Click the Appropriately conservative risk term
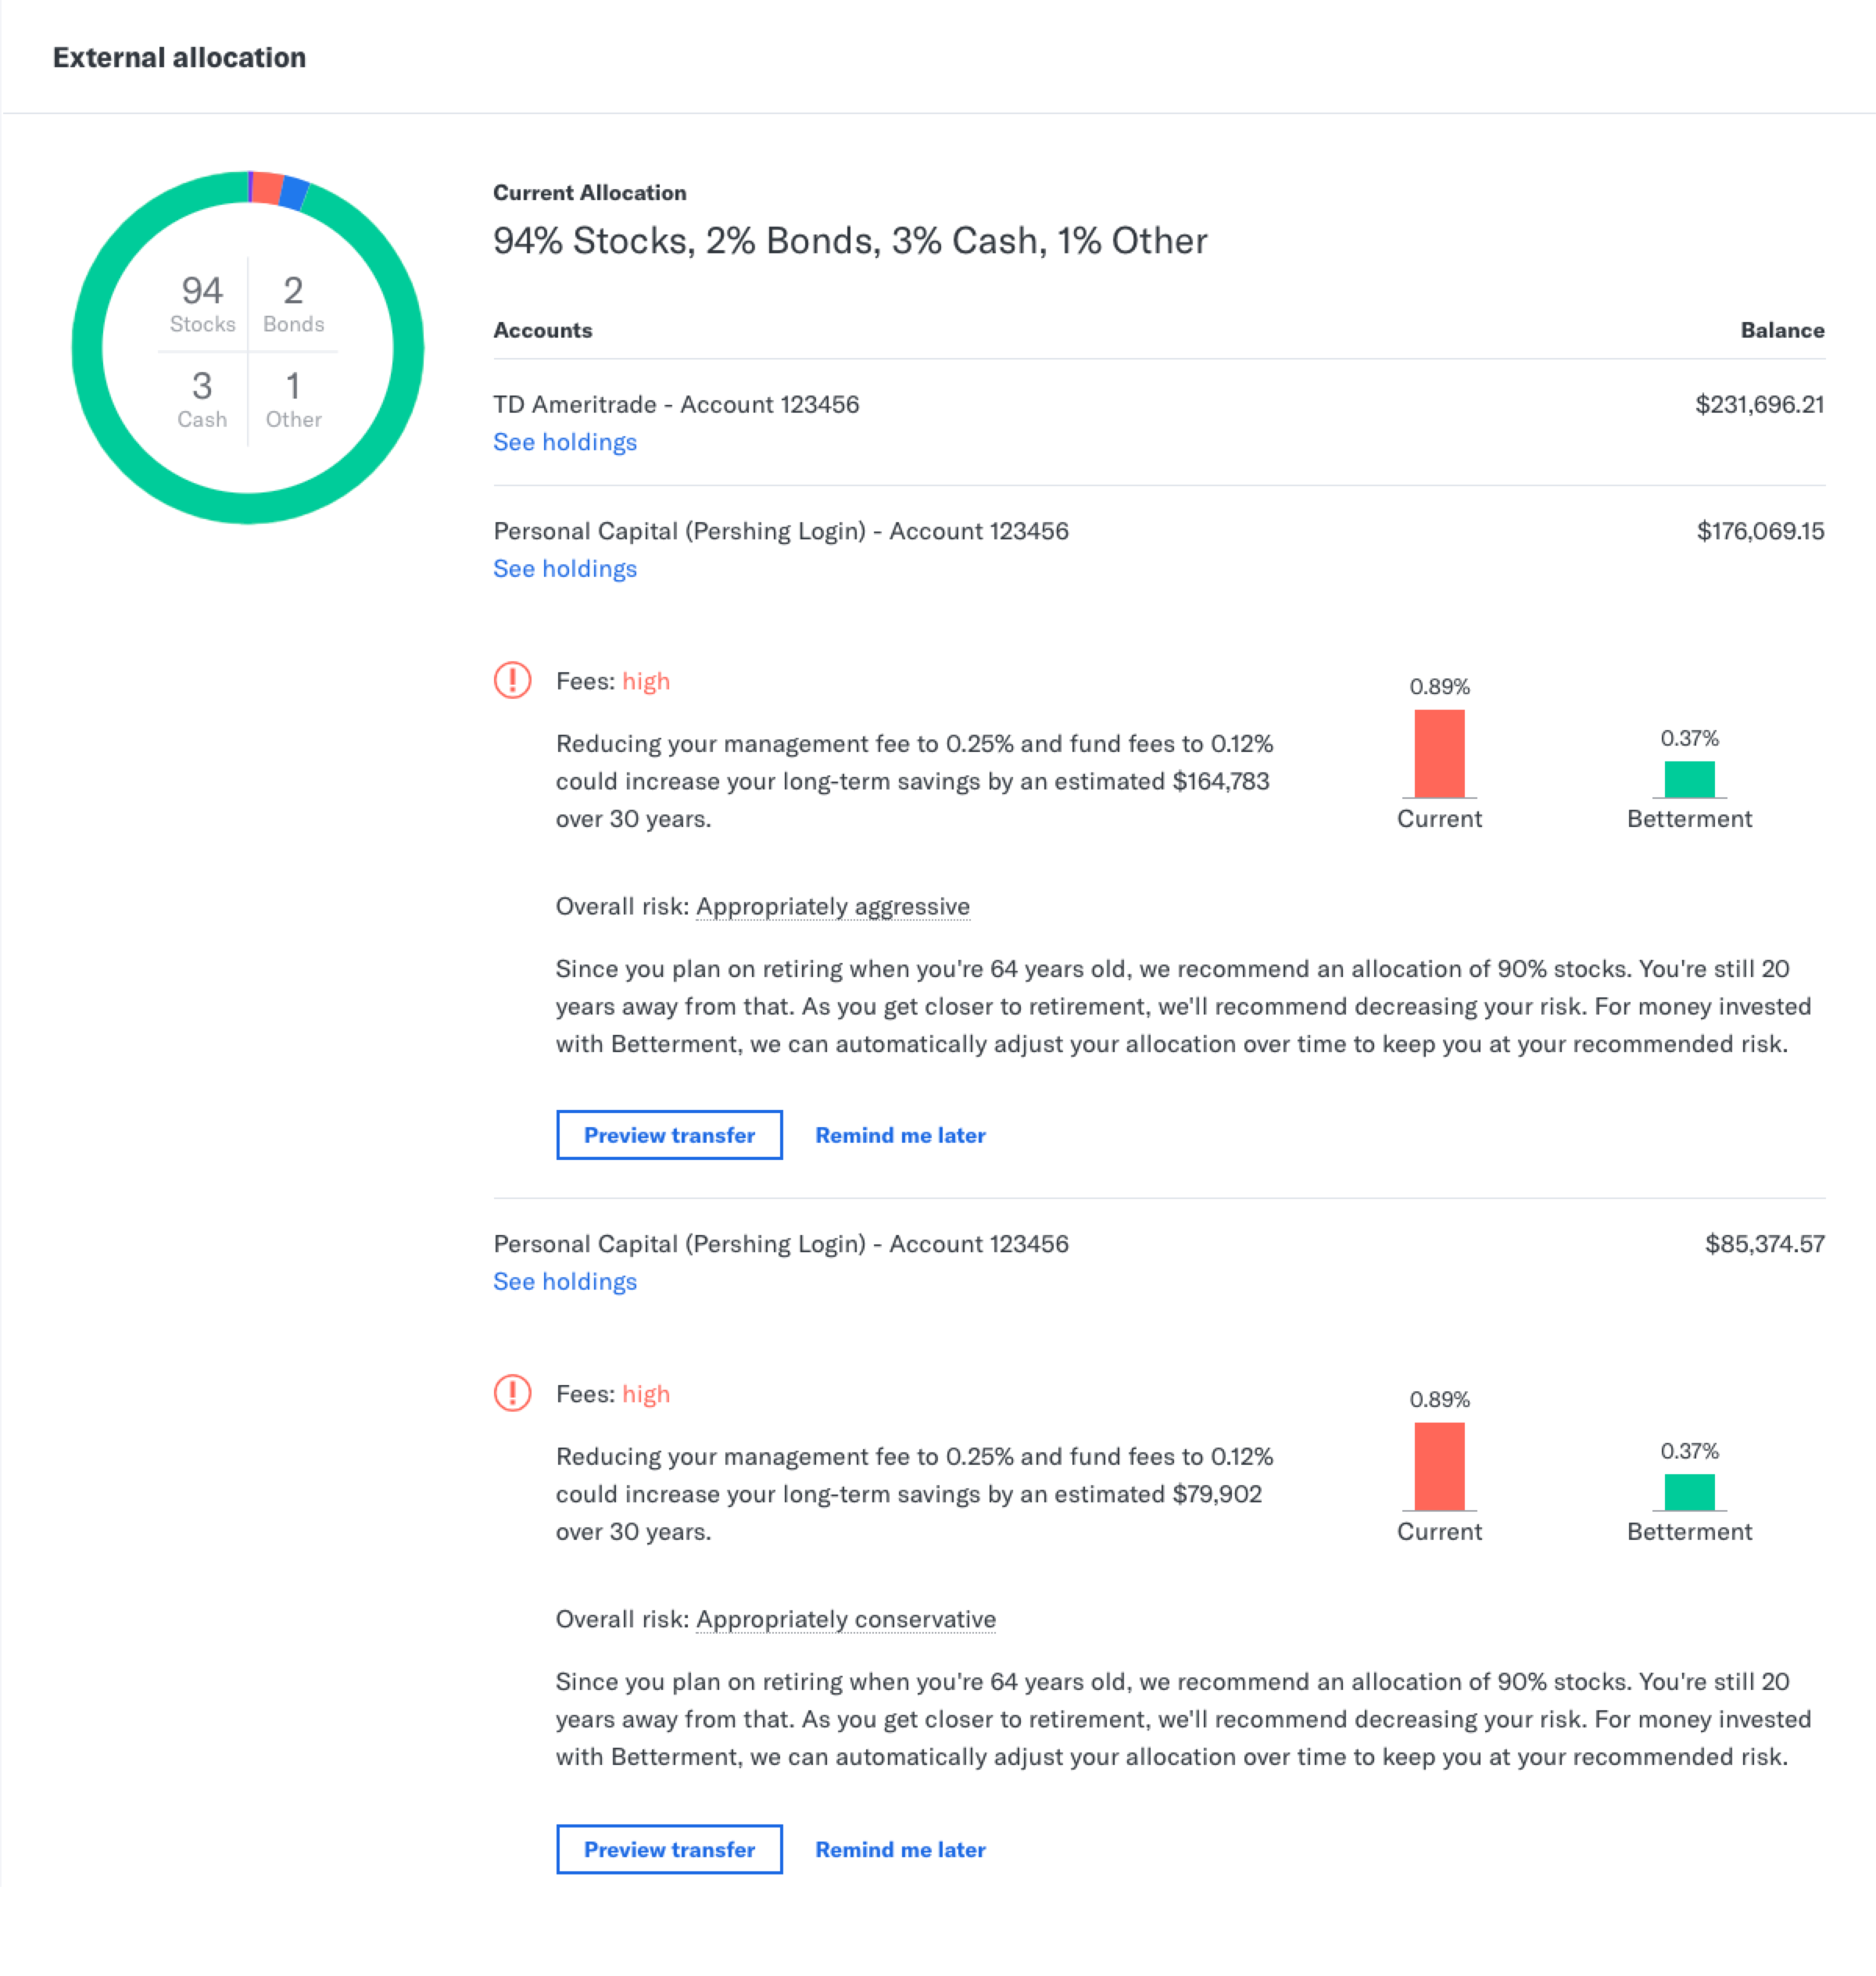 coord(846,1619)
